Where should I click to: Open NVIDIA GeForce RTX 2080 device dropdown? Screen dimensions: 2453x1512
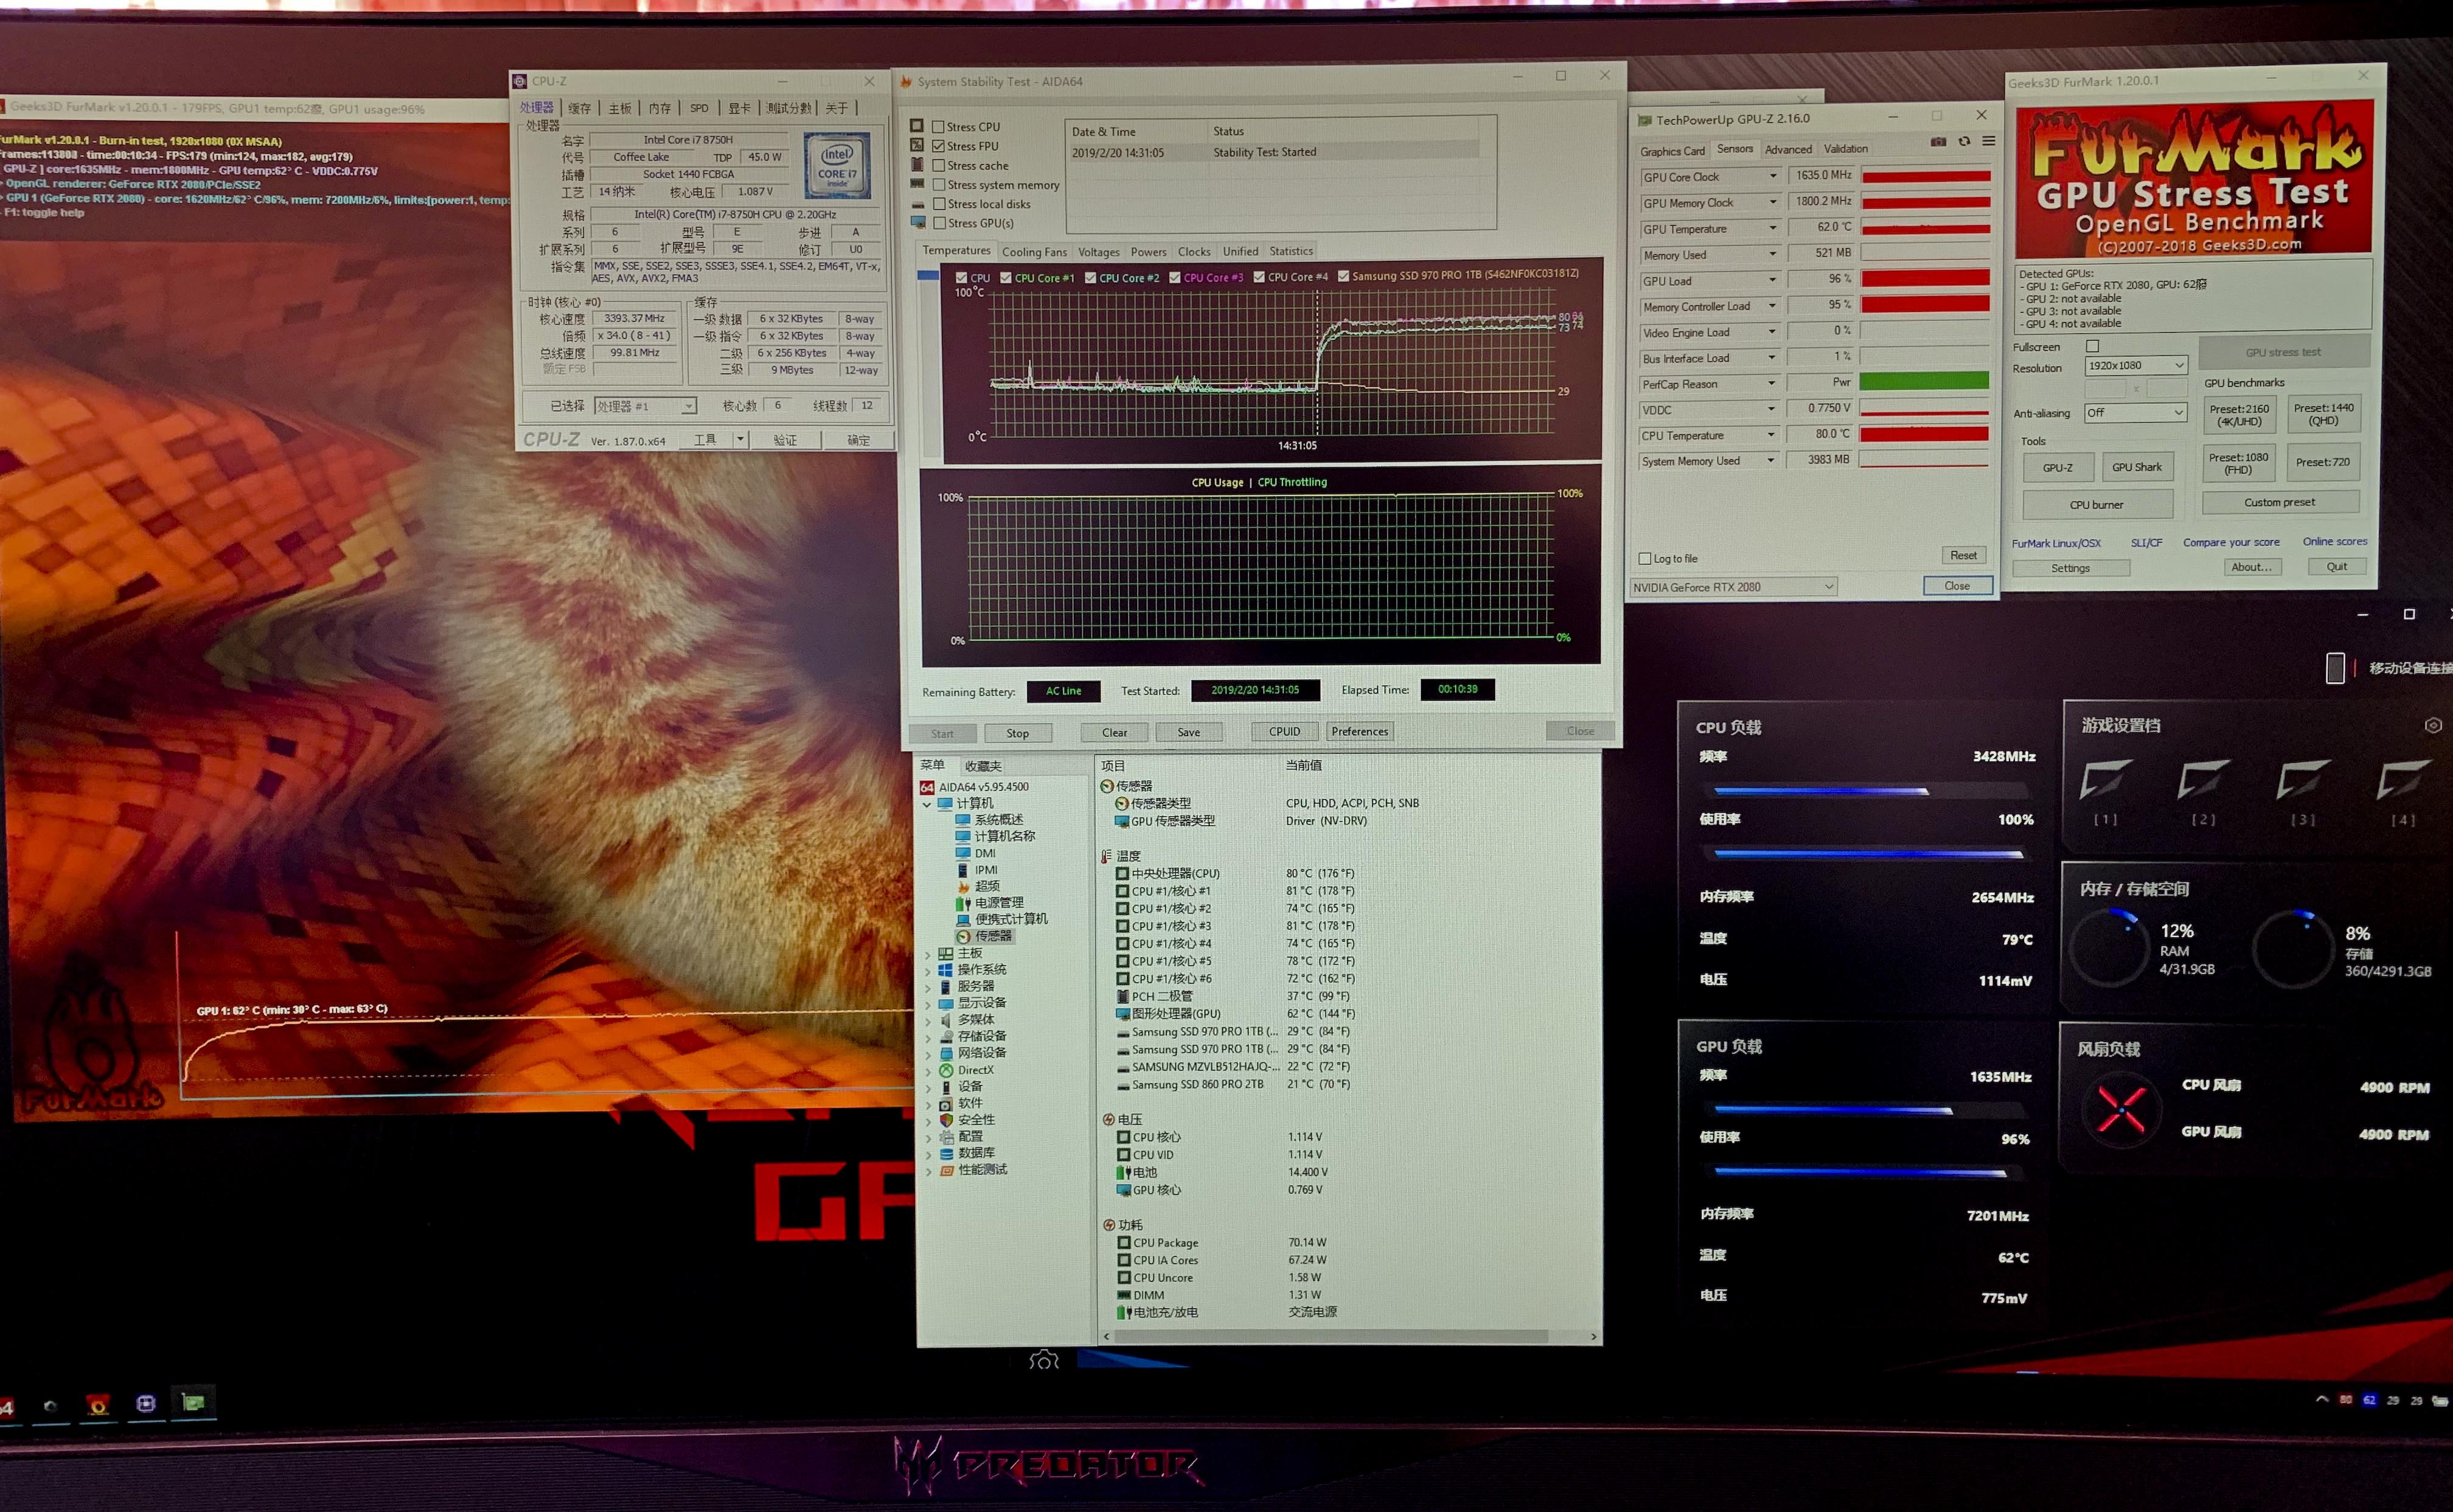point(1734,587)
